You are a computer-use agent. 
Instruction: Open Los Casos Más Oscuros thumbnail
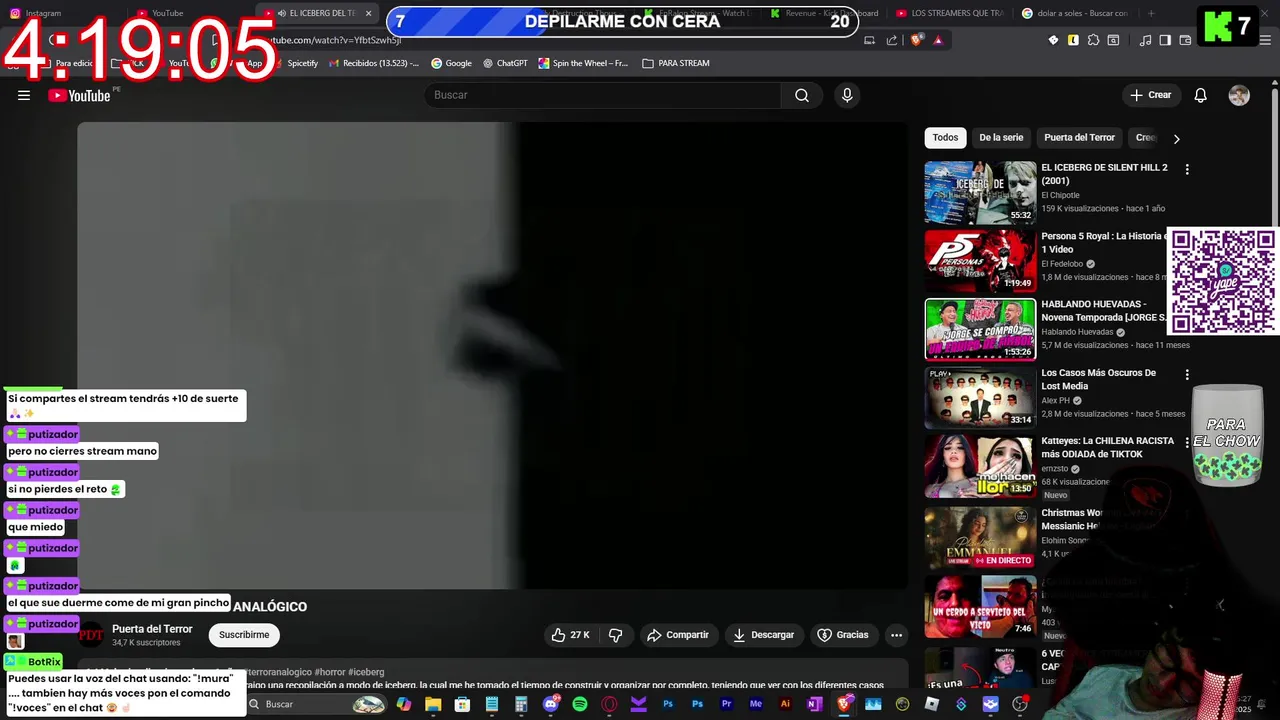[x=980, y=398]
